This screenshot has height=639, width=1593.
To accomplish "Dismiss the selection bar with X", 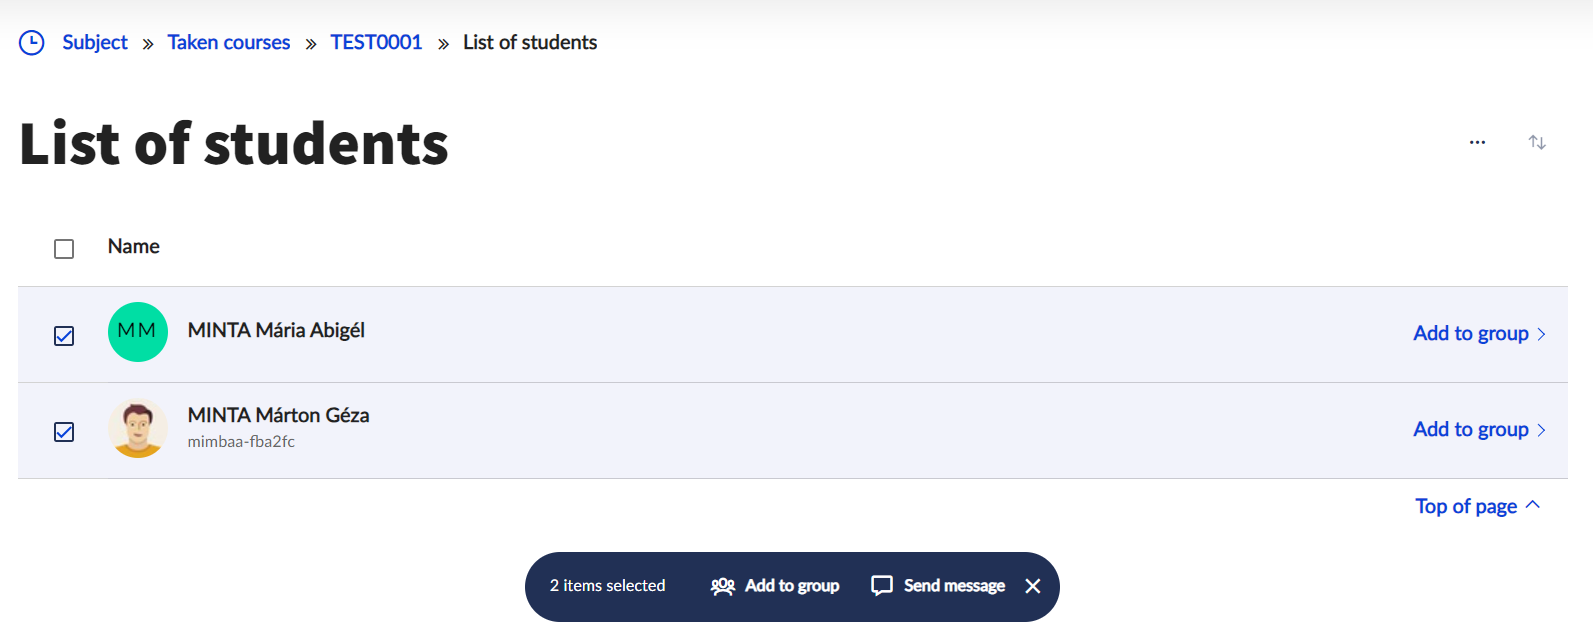I will click(1033, 586).
